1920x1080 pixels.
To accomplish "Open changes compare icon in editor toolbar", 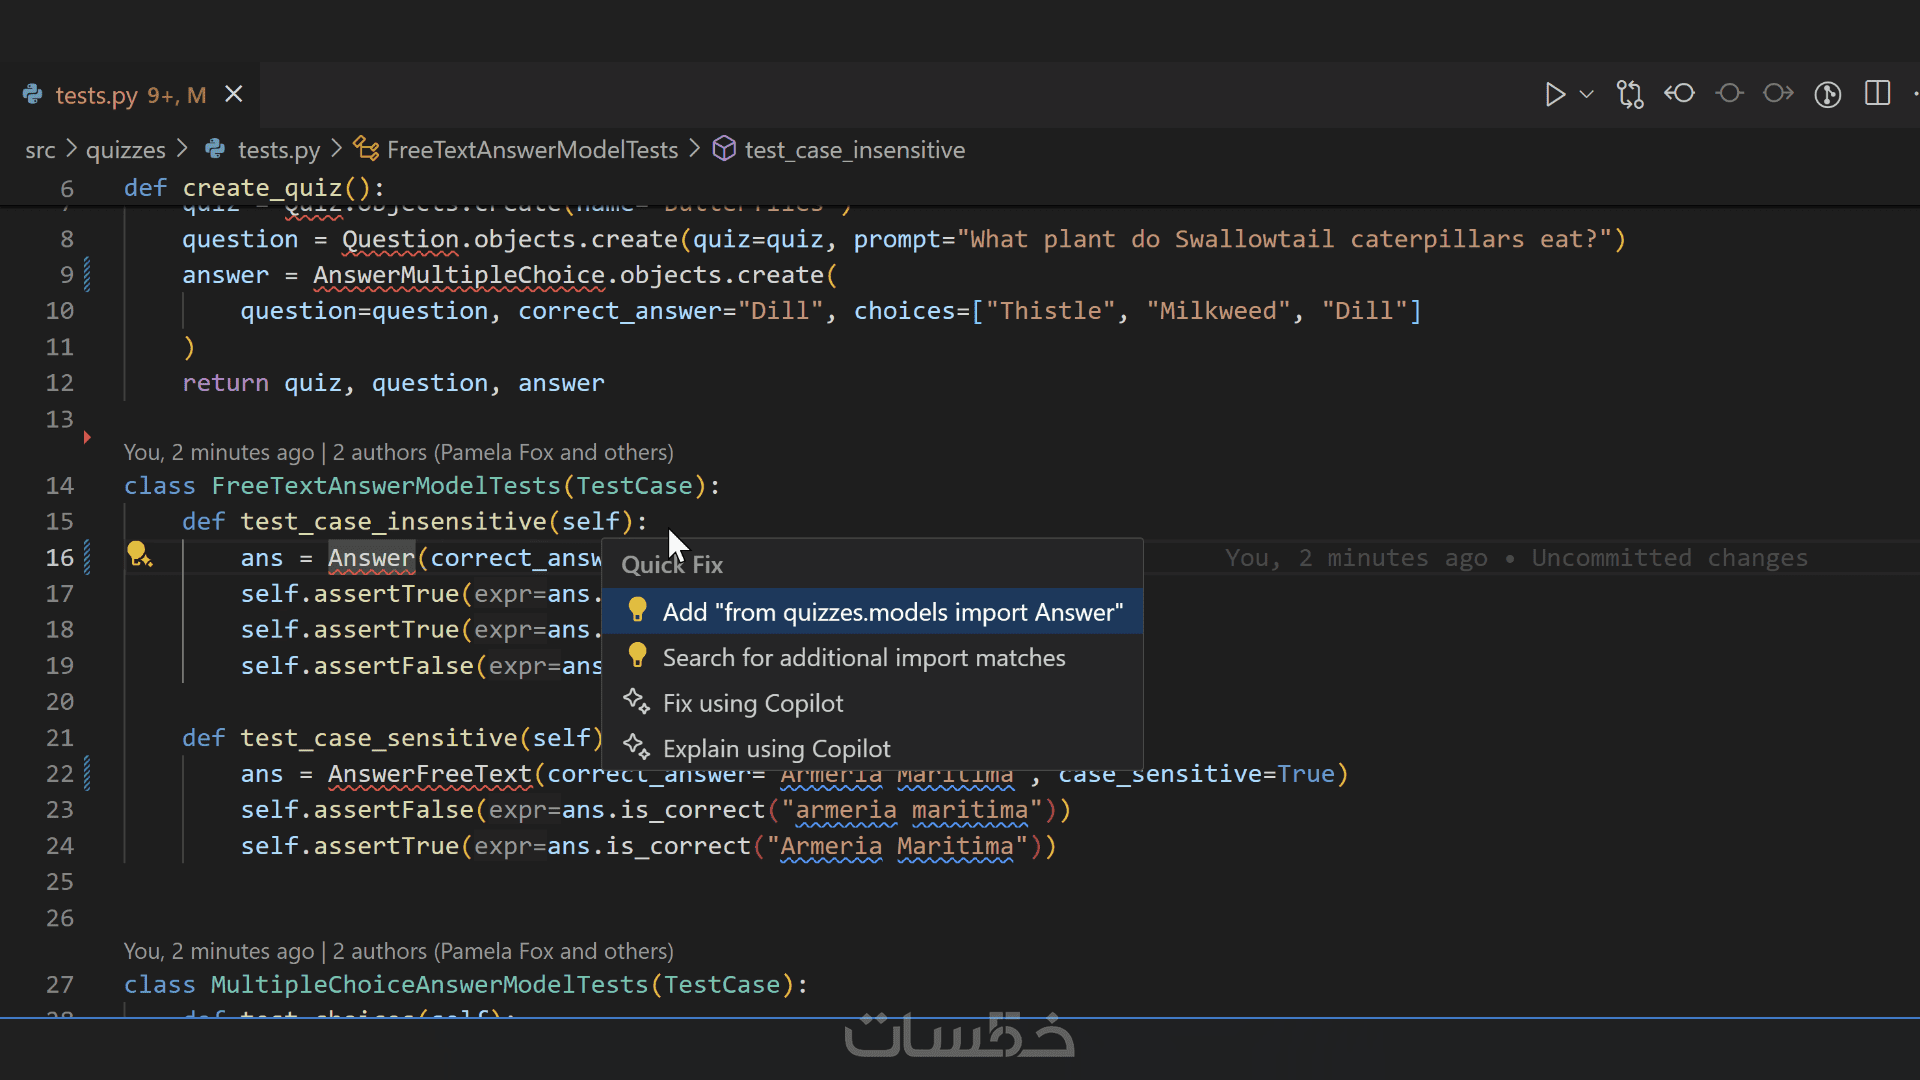I will tap(1630, 94).
